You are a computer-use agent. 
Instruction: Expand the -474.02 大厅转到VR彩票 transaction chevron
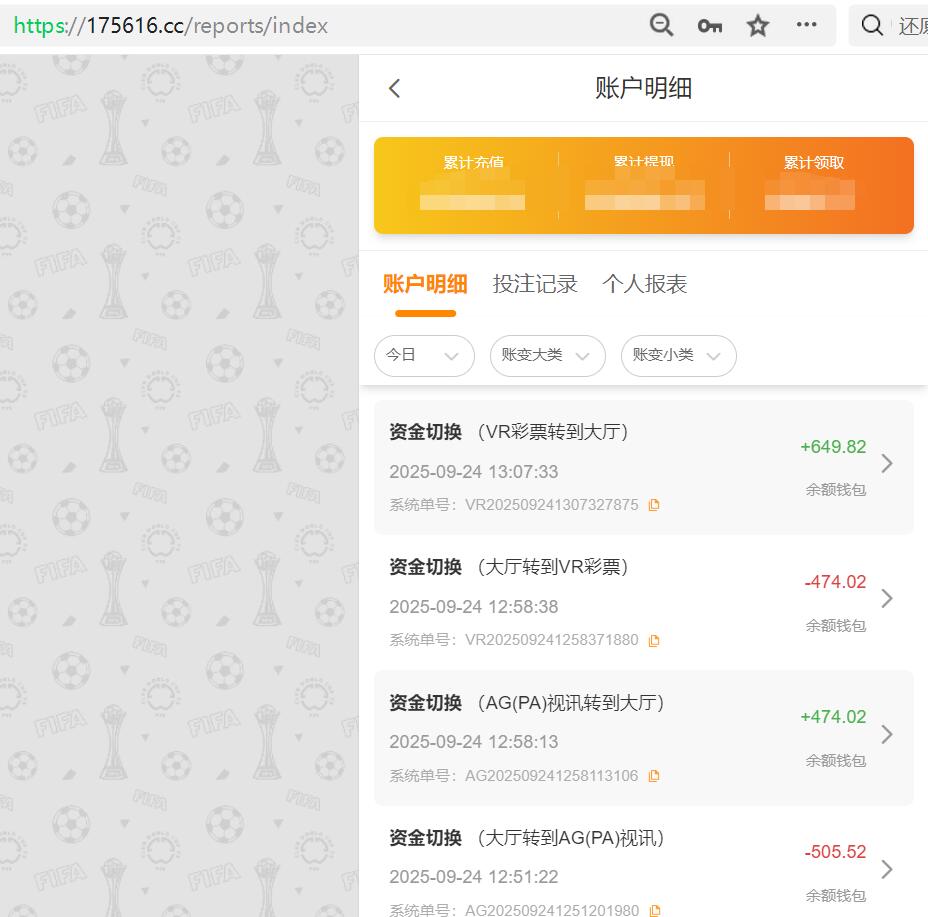(x=887, y=598)
